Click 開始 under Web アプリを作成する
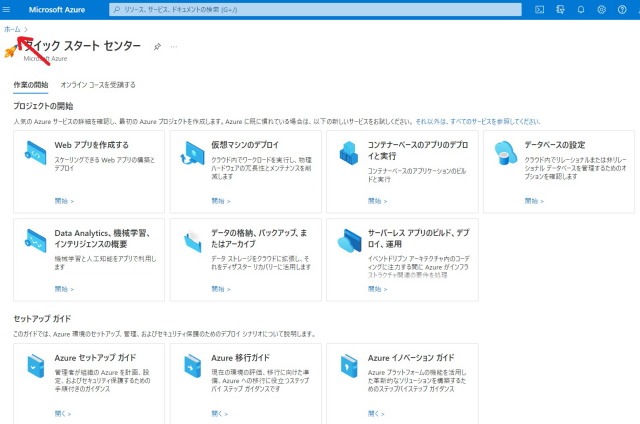Screen dimensions: 640x424 tap(64, 201)
